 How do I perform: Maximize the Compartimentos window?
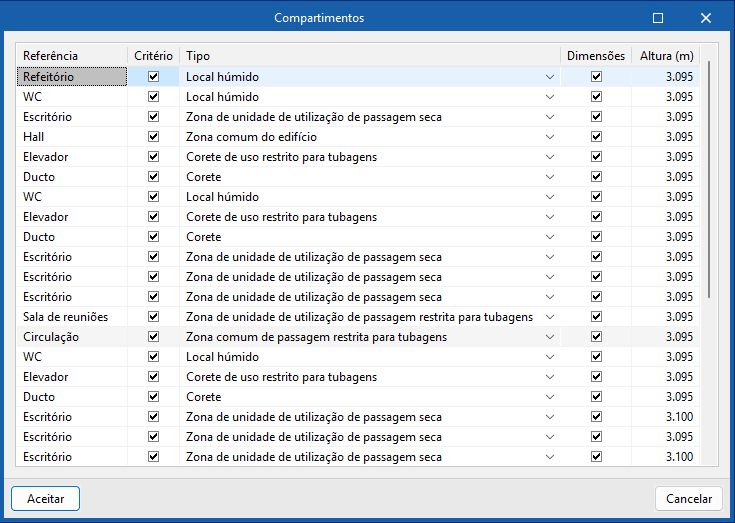tap(658, 18)
